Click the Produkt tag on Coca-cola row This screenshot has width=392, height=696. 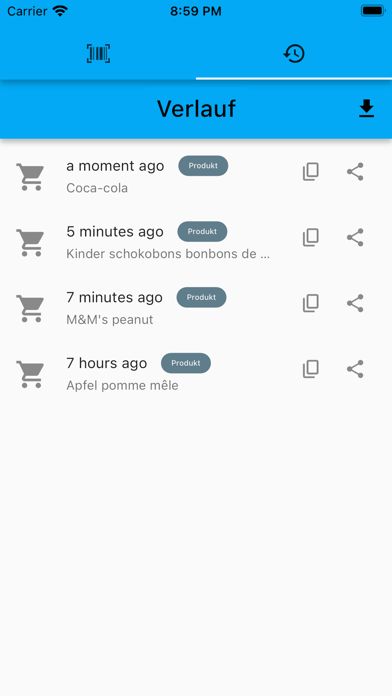pyautogui.click(x=203, y=166)
